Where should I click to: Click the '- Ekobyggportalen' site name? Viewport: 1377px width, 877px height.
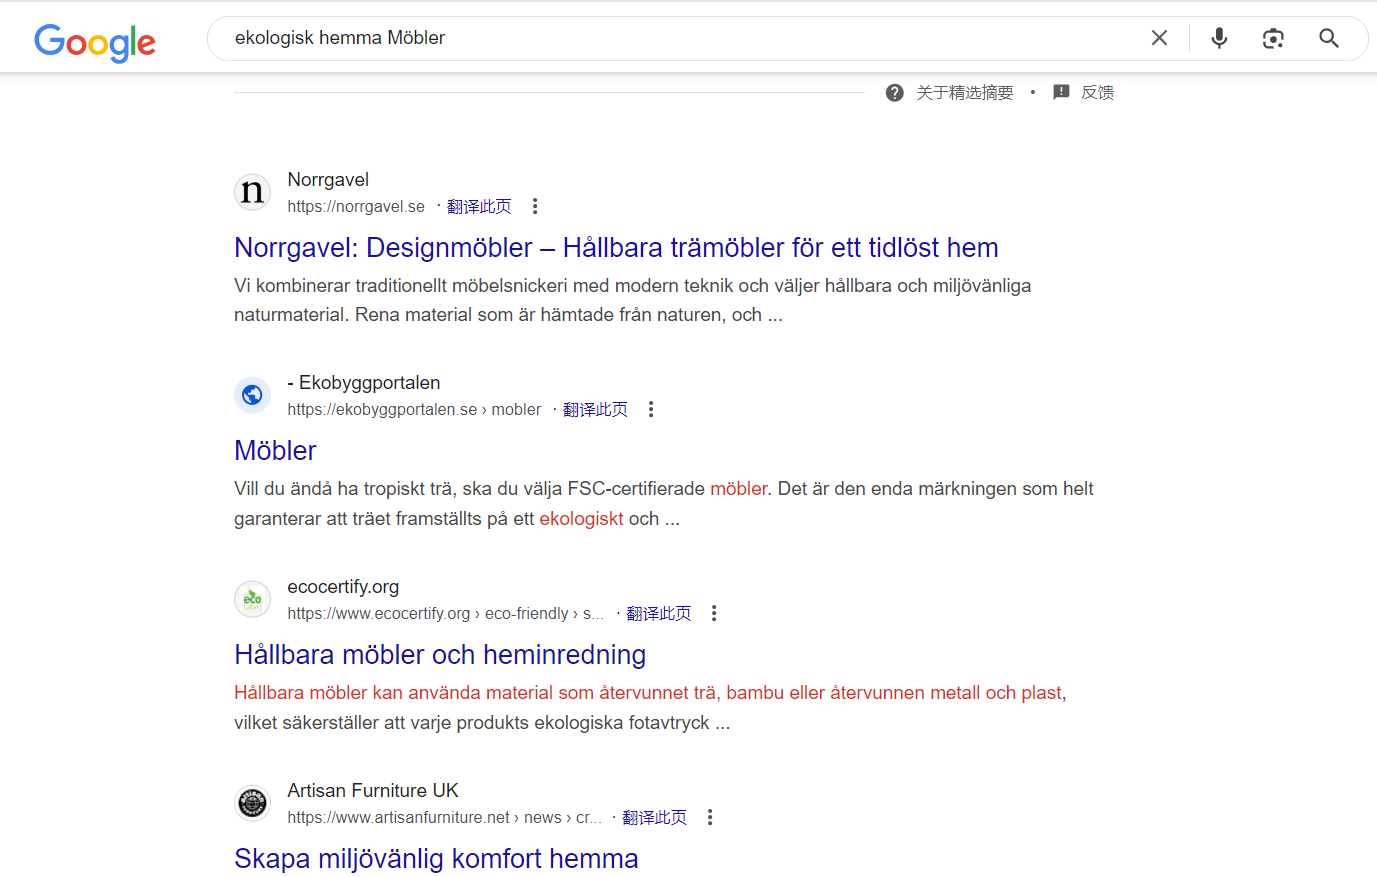tap(364, 383)
